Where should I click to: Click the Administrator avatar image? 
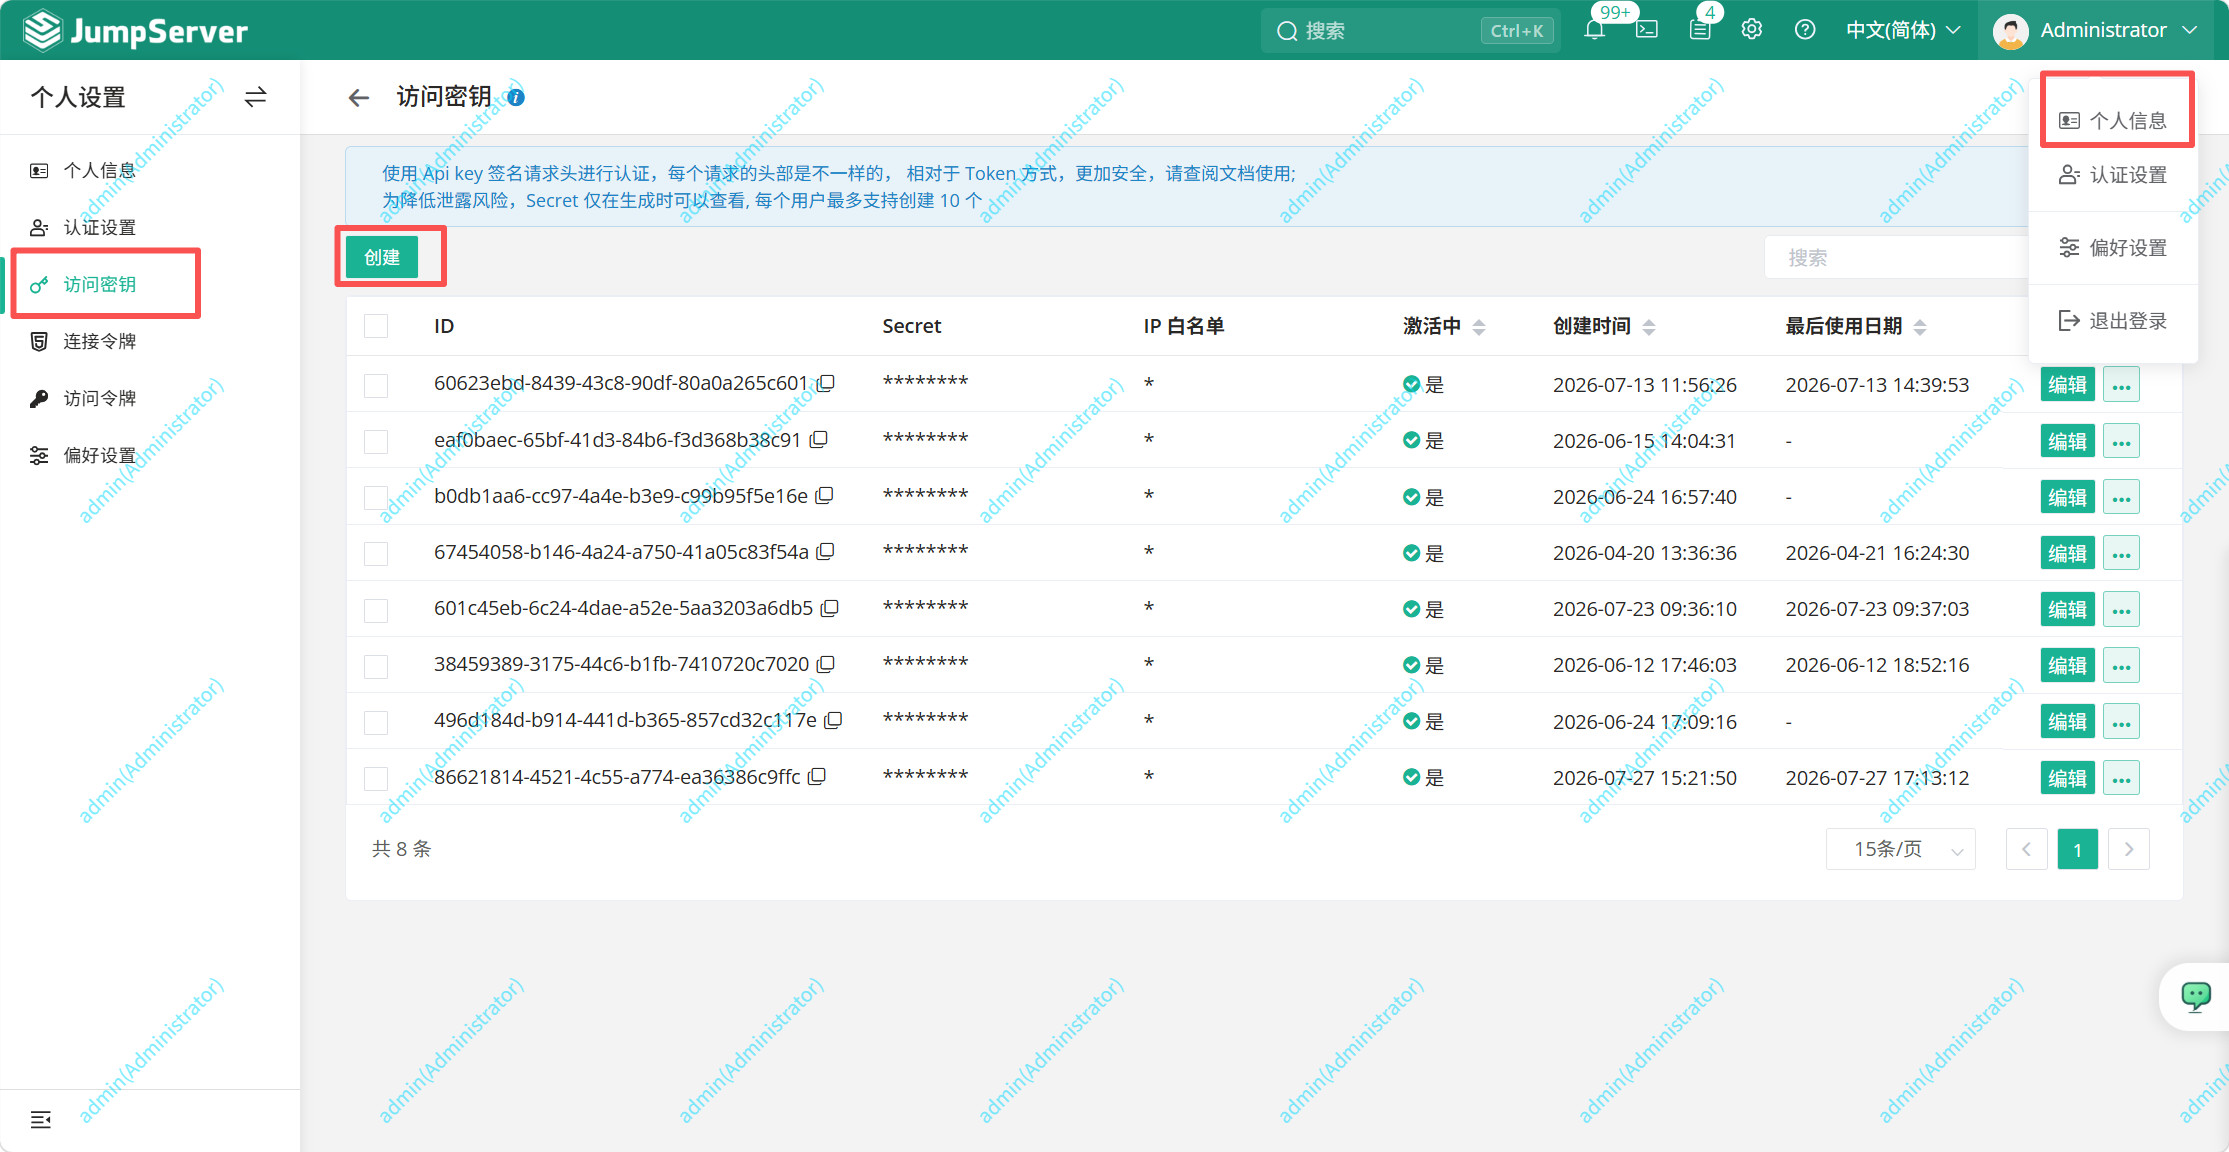tap(2010, 31)
